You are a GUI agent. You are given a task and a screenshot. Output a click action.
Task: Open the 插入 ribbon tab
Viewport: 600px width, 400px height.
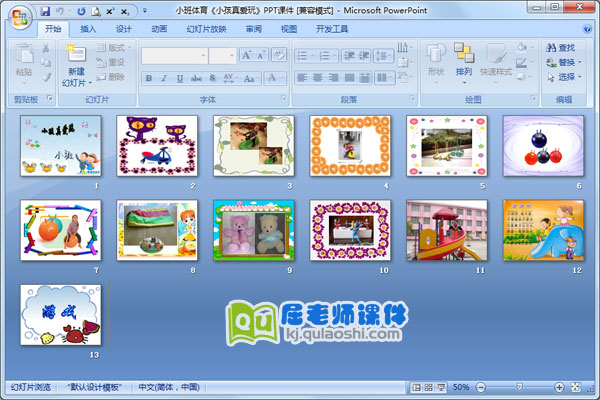click(x=88, y=29)
